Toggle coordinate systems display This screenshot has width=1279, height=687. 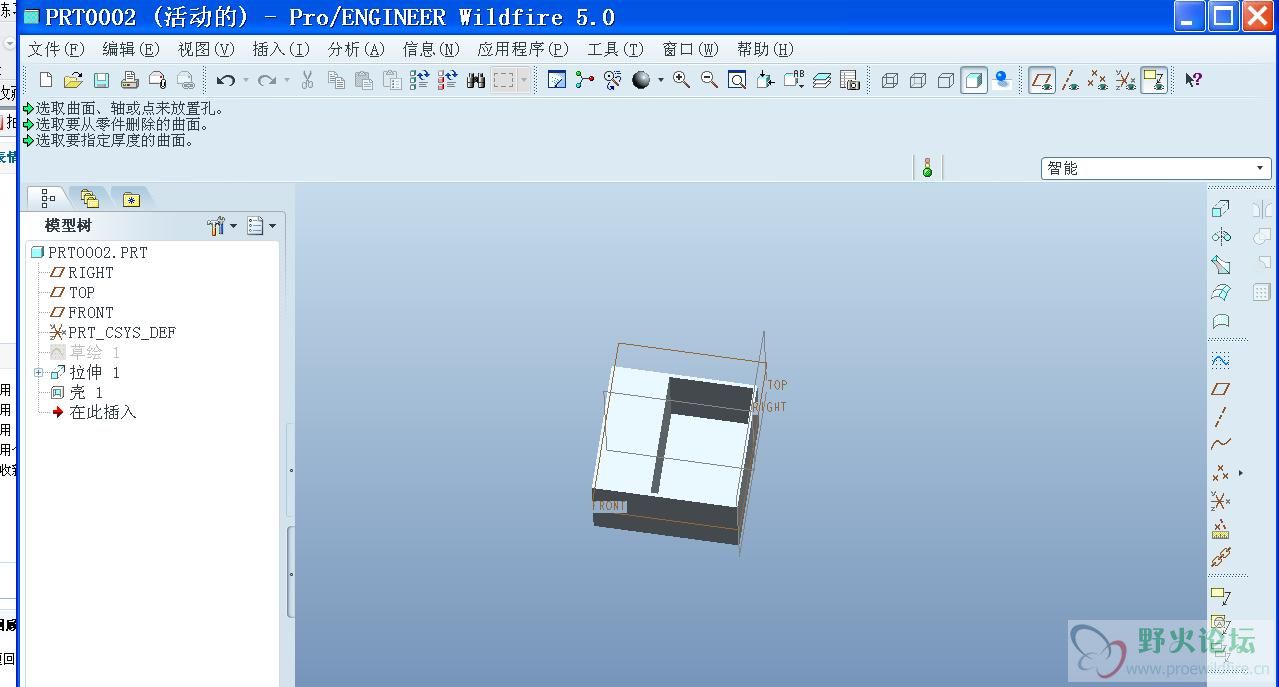pyautogui.click(x=1126, y=80)
